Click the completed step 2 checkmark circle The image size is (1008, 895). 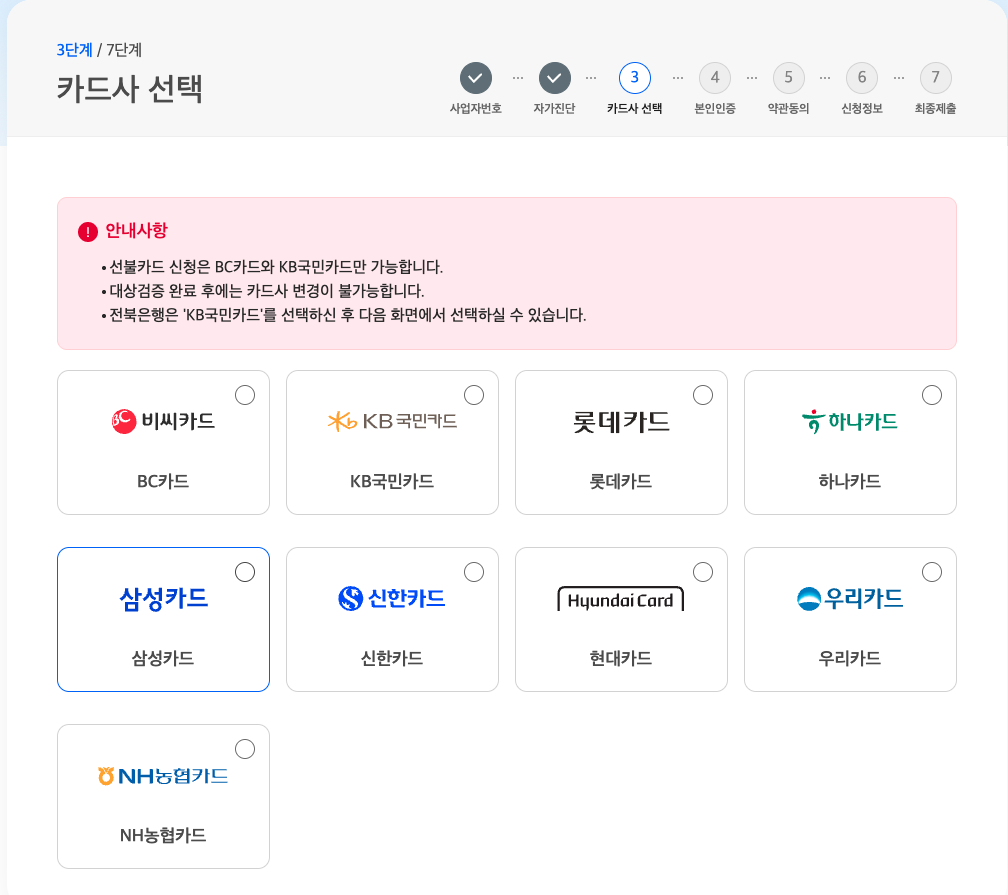pos(555,78)
